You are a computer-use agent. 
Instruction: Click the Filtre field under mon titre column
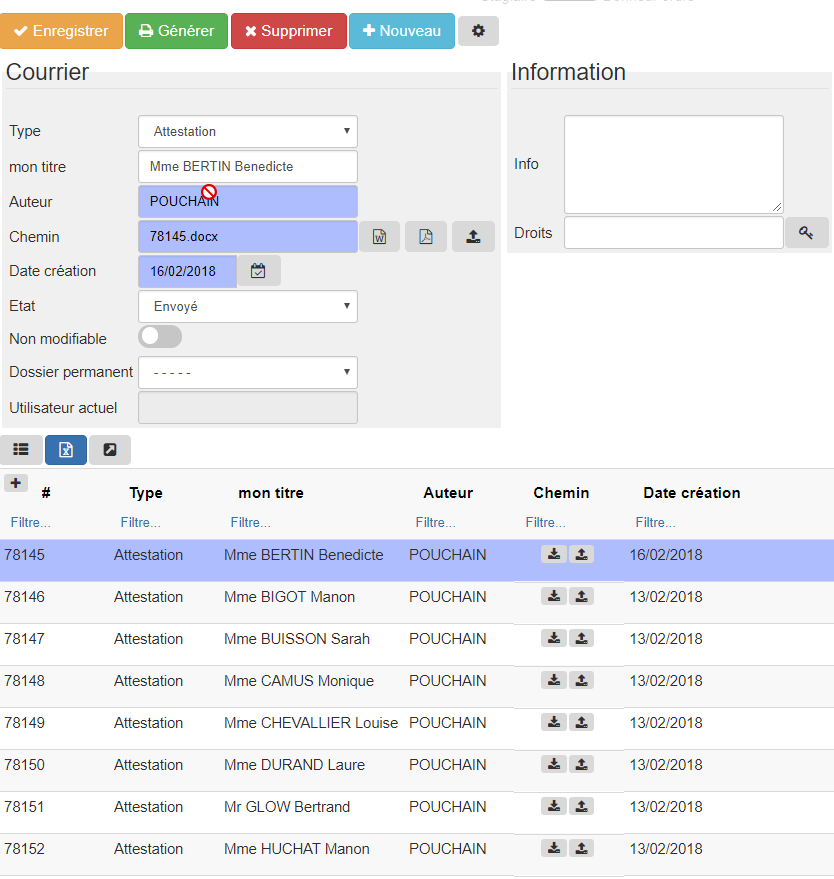[x=251, y=523]
